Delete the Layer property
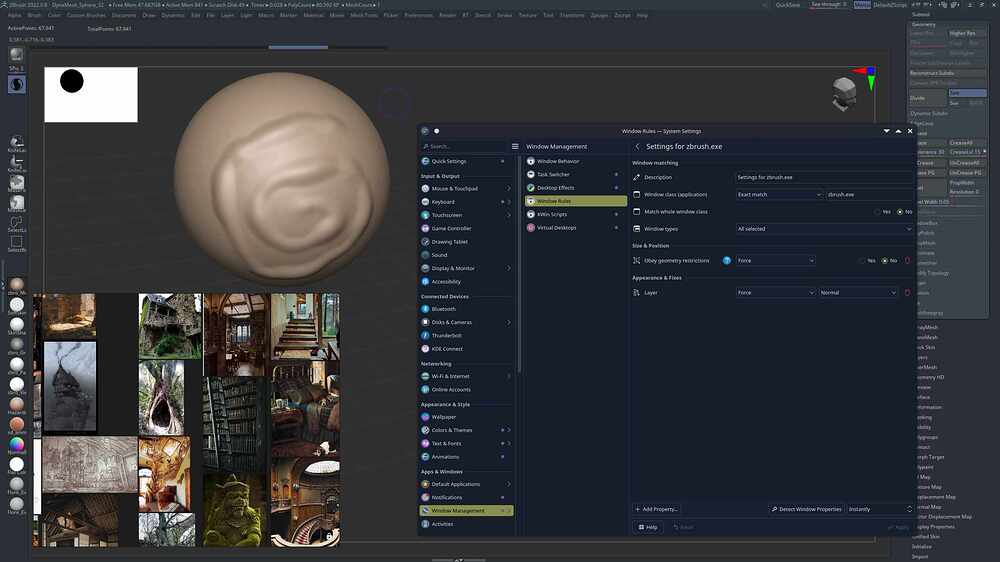1000x562 pixels. [x=908, y=293]
